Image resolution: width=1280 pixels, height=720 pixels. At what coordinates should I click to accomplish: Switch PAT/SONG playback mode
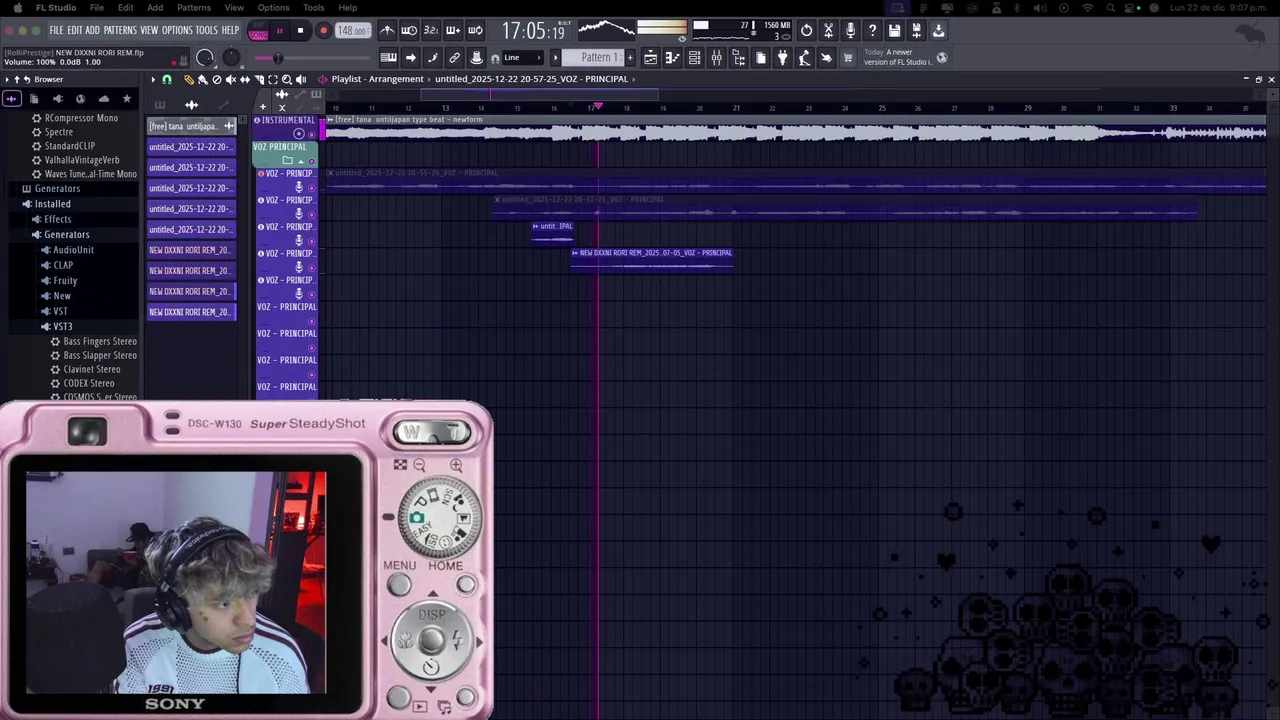[x=258, y=31]
